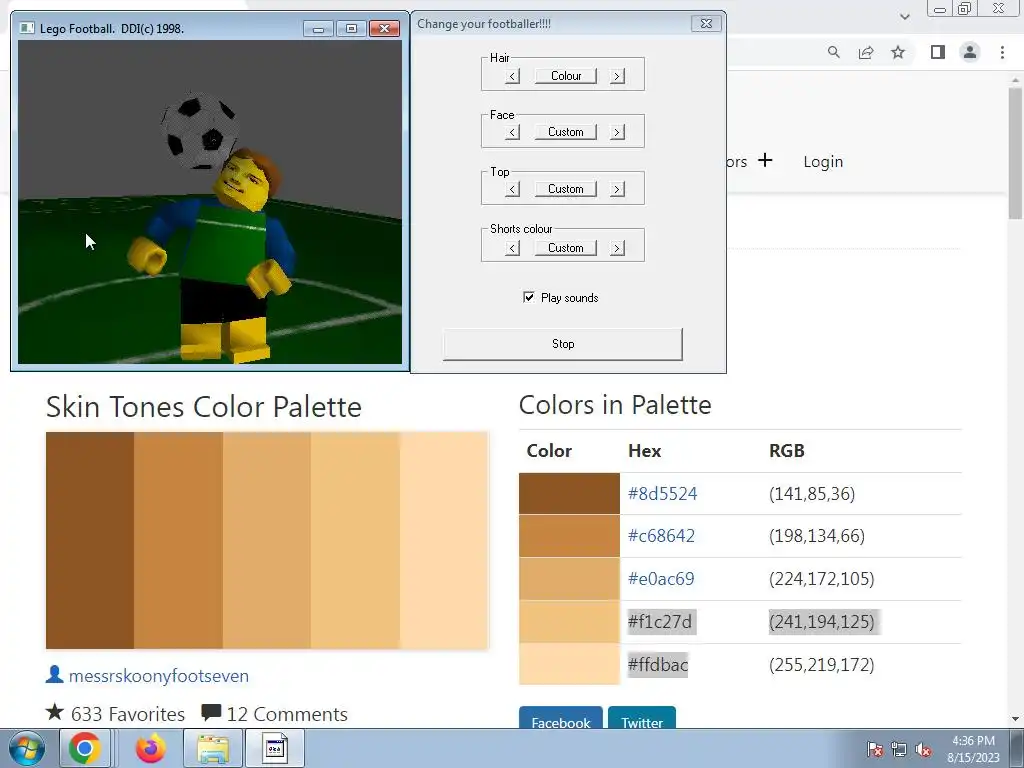Image resolution: width=1024 pixels, height=768 pixels.
Task: Open the #8d5524 hex link
Action: [x=662, y=493]
